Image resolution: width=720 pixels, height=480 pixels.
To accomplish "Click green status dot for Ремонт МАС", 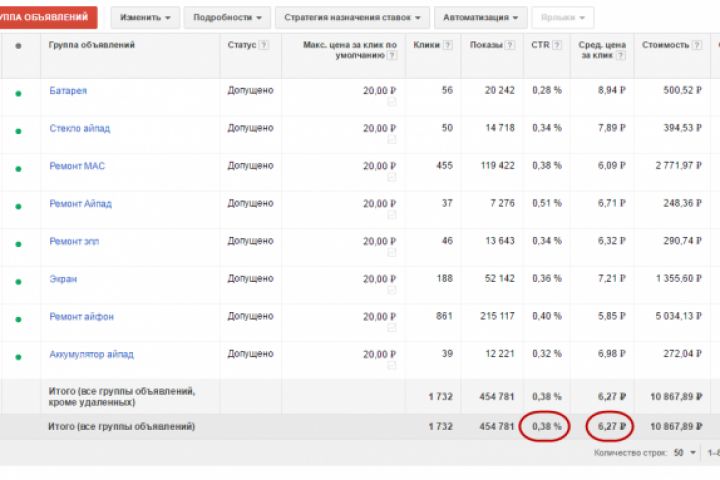I will click(x=18, y=167).
